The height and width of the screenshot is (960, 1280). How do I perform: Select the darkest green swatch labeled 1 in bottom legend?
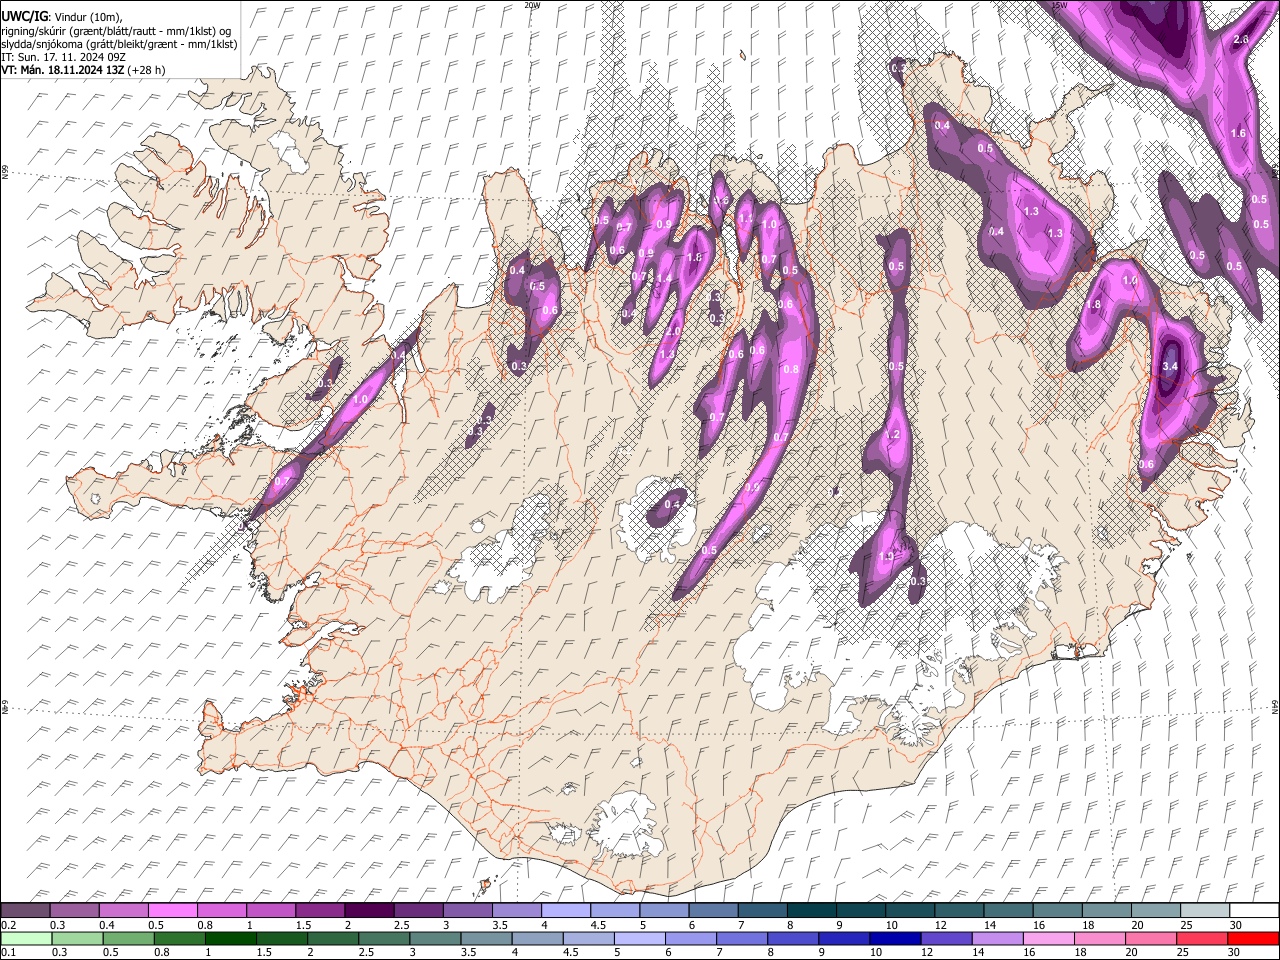point(230,938)
